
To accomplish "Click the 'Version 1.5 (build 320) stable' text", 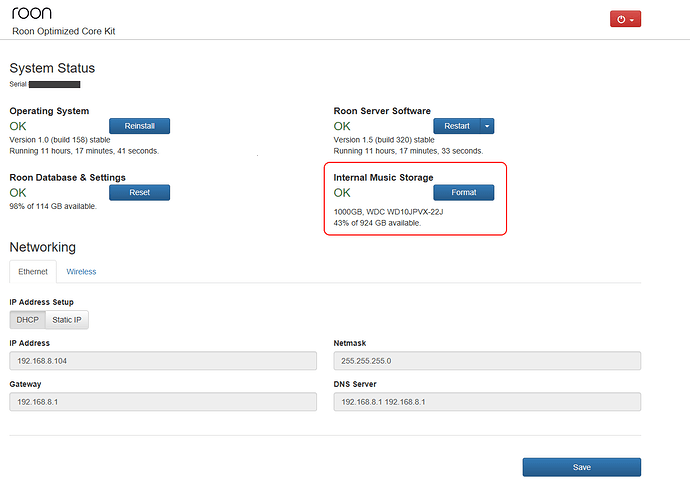I will (x=384, y=140).
